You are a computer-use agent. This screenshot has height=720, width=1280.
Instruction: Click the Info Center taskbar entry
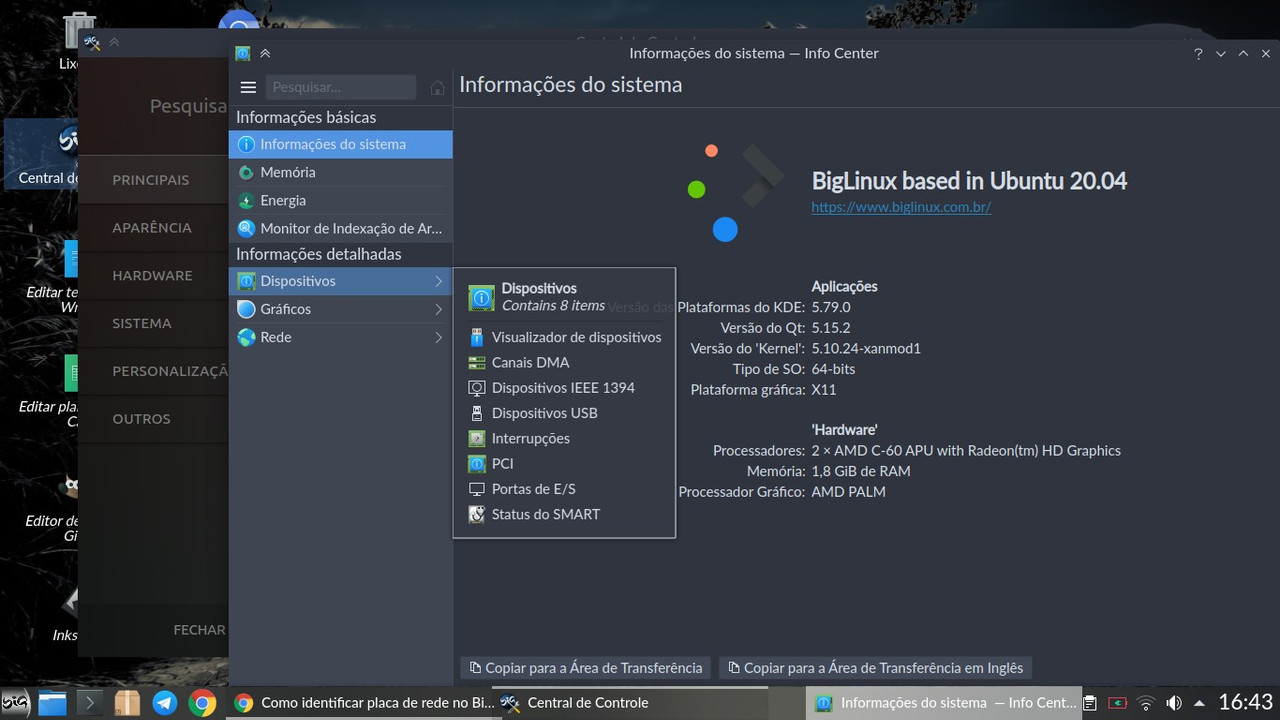pos(943,703)
